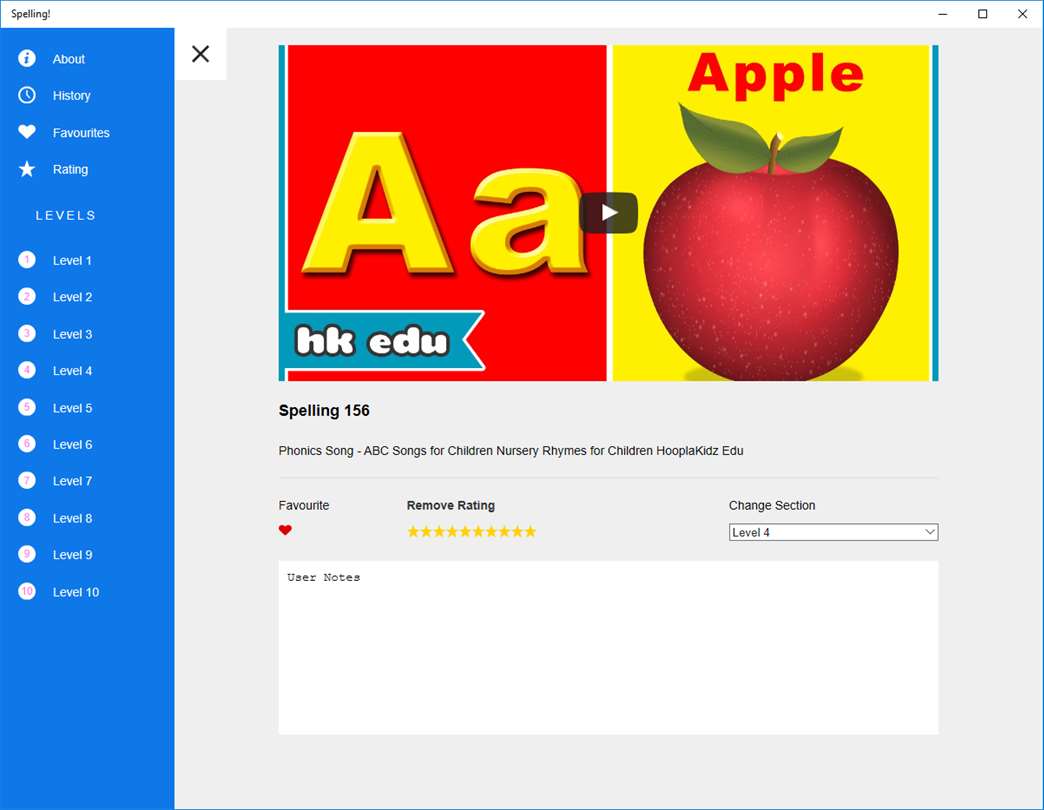Select the Level 8 number badge

(27, 518)
